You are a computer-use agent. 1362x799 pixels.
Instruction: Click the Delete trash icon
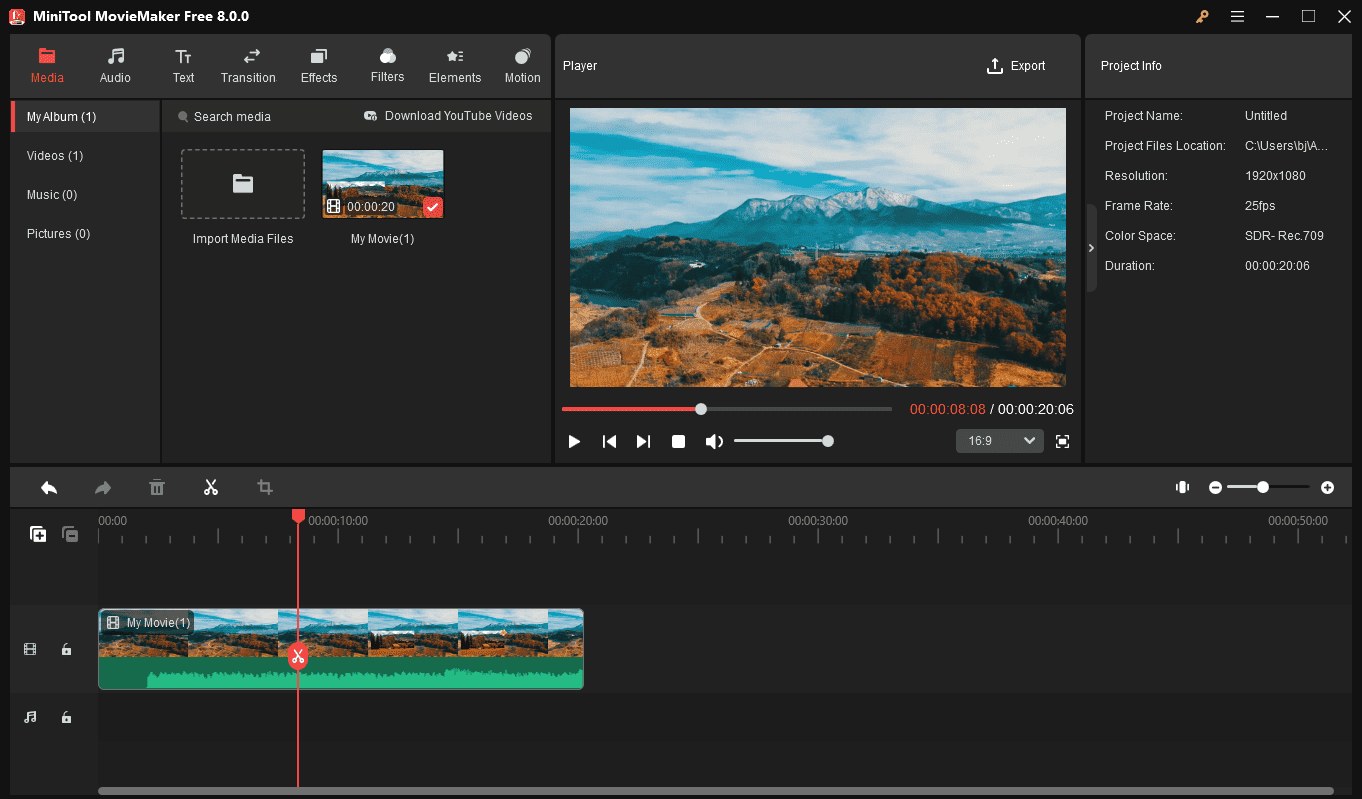[x=157, y=487]
